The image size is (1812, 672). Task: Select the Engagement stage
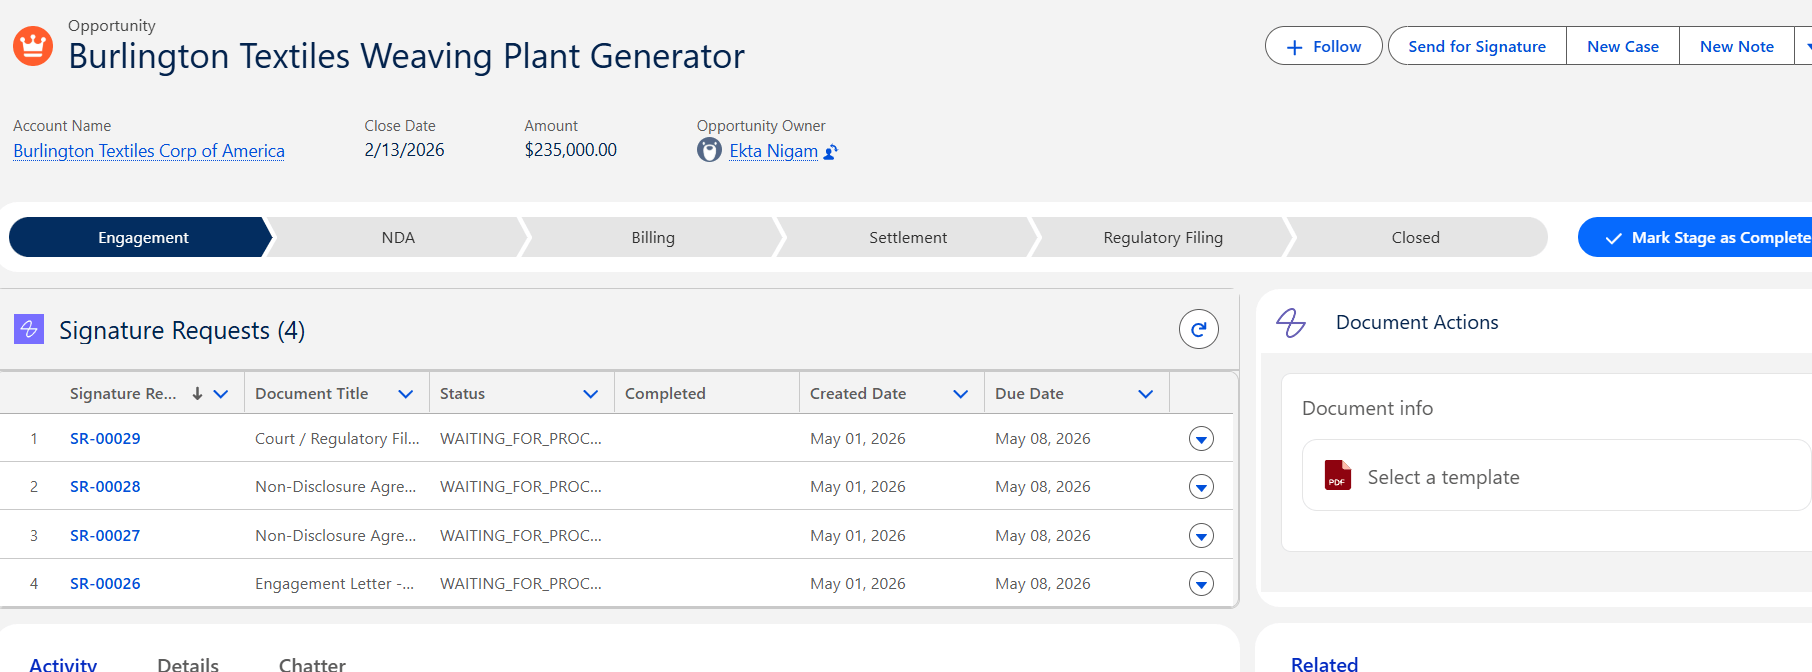142,237
